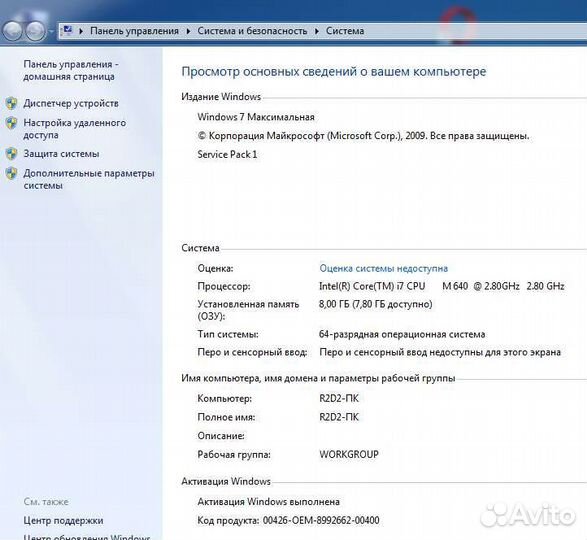Click shield icon beside Защита системы
This screenshot has width=587, height=540.
coord(12,154)
